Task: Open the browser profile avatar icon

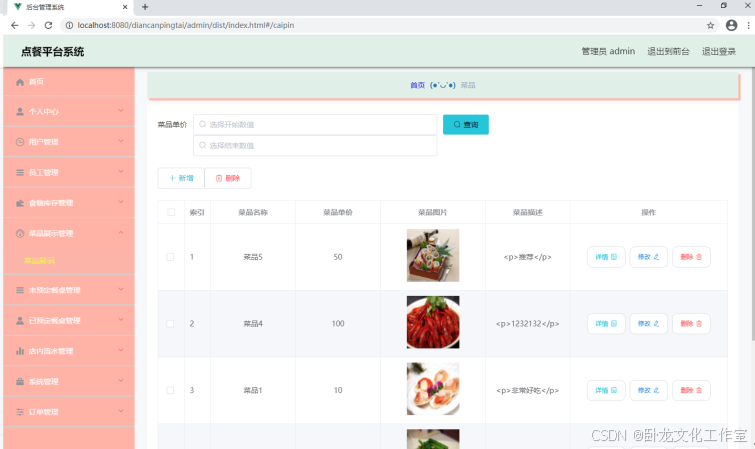Action: pyautogui.click(x=731, y=25)
